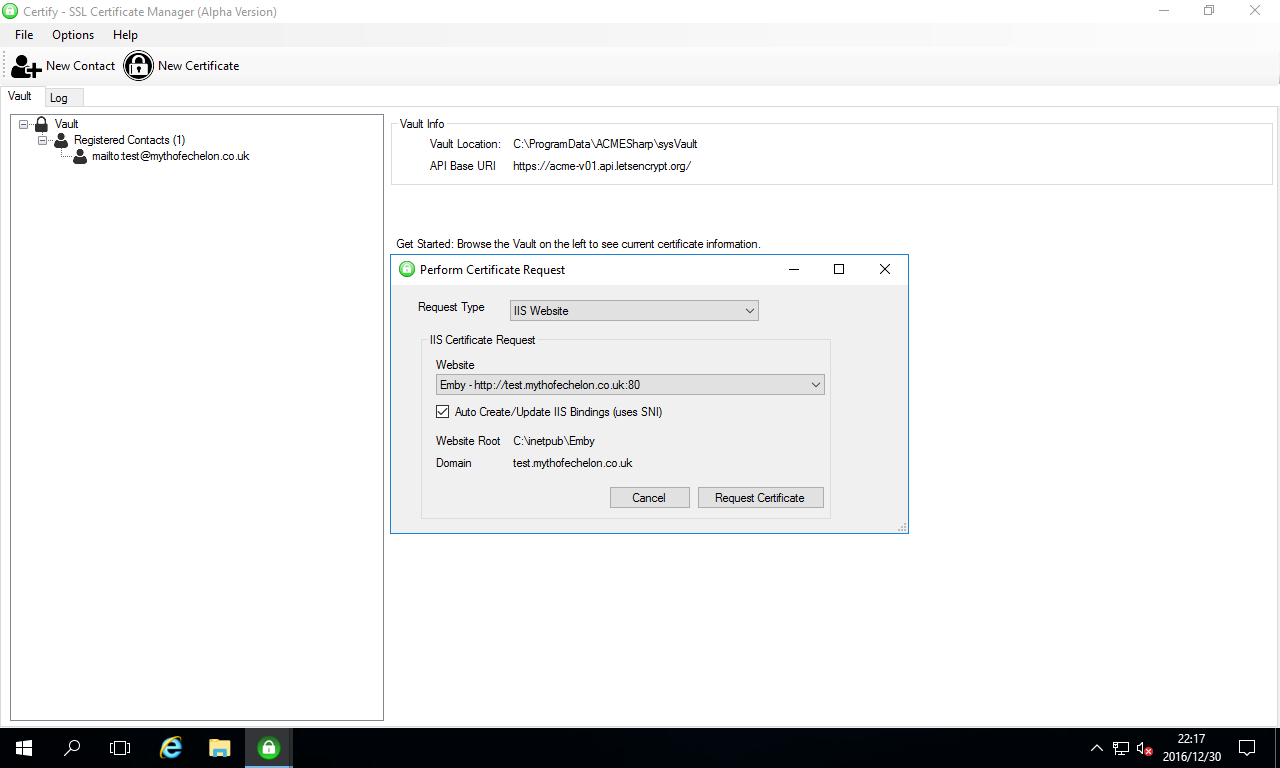The image size is (1280, 768).
Task: Show hidden system tray icons
Action: coord(1097,747)
